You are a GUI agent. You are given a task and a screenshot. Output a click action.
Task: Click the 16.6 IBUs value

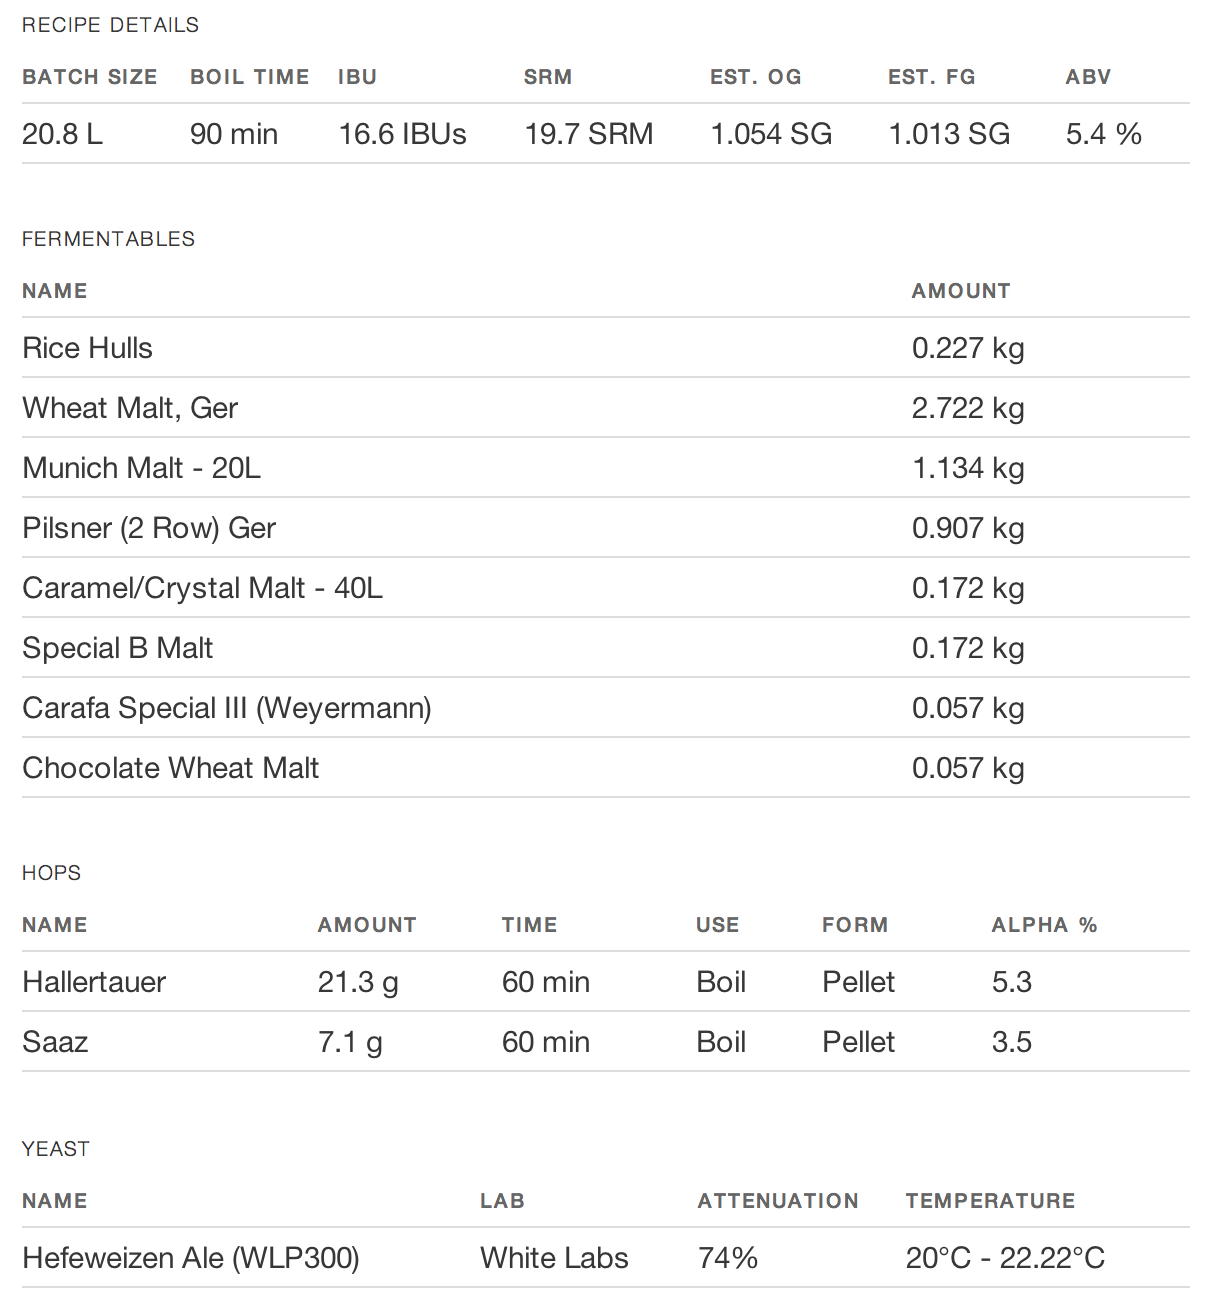(402, 134)
